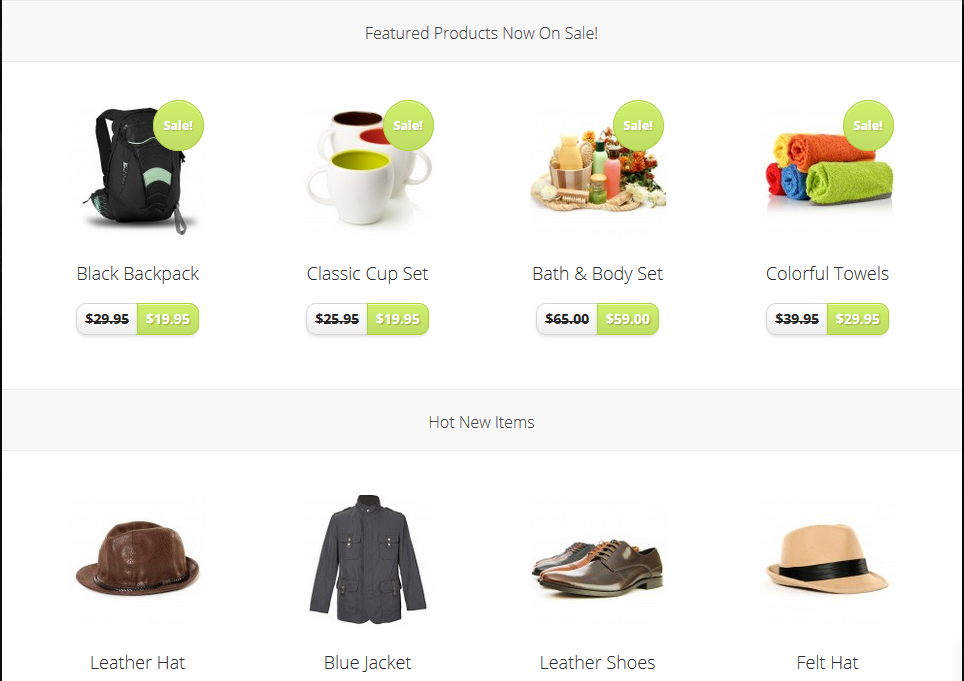Click the $59.00 sale price button
The width and height of the screenshot is (964, 681).
(628, 319)
